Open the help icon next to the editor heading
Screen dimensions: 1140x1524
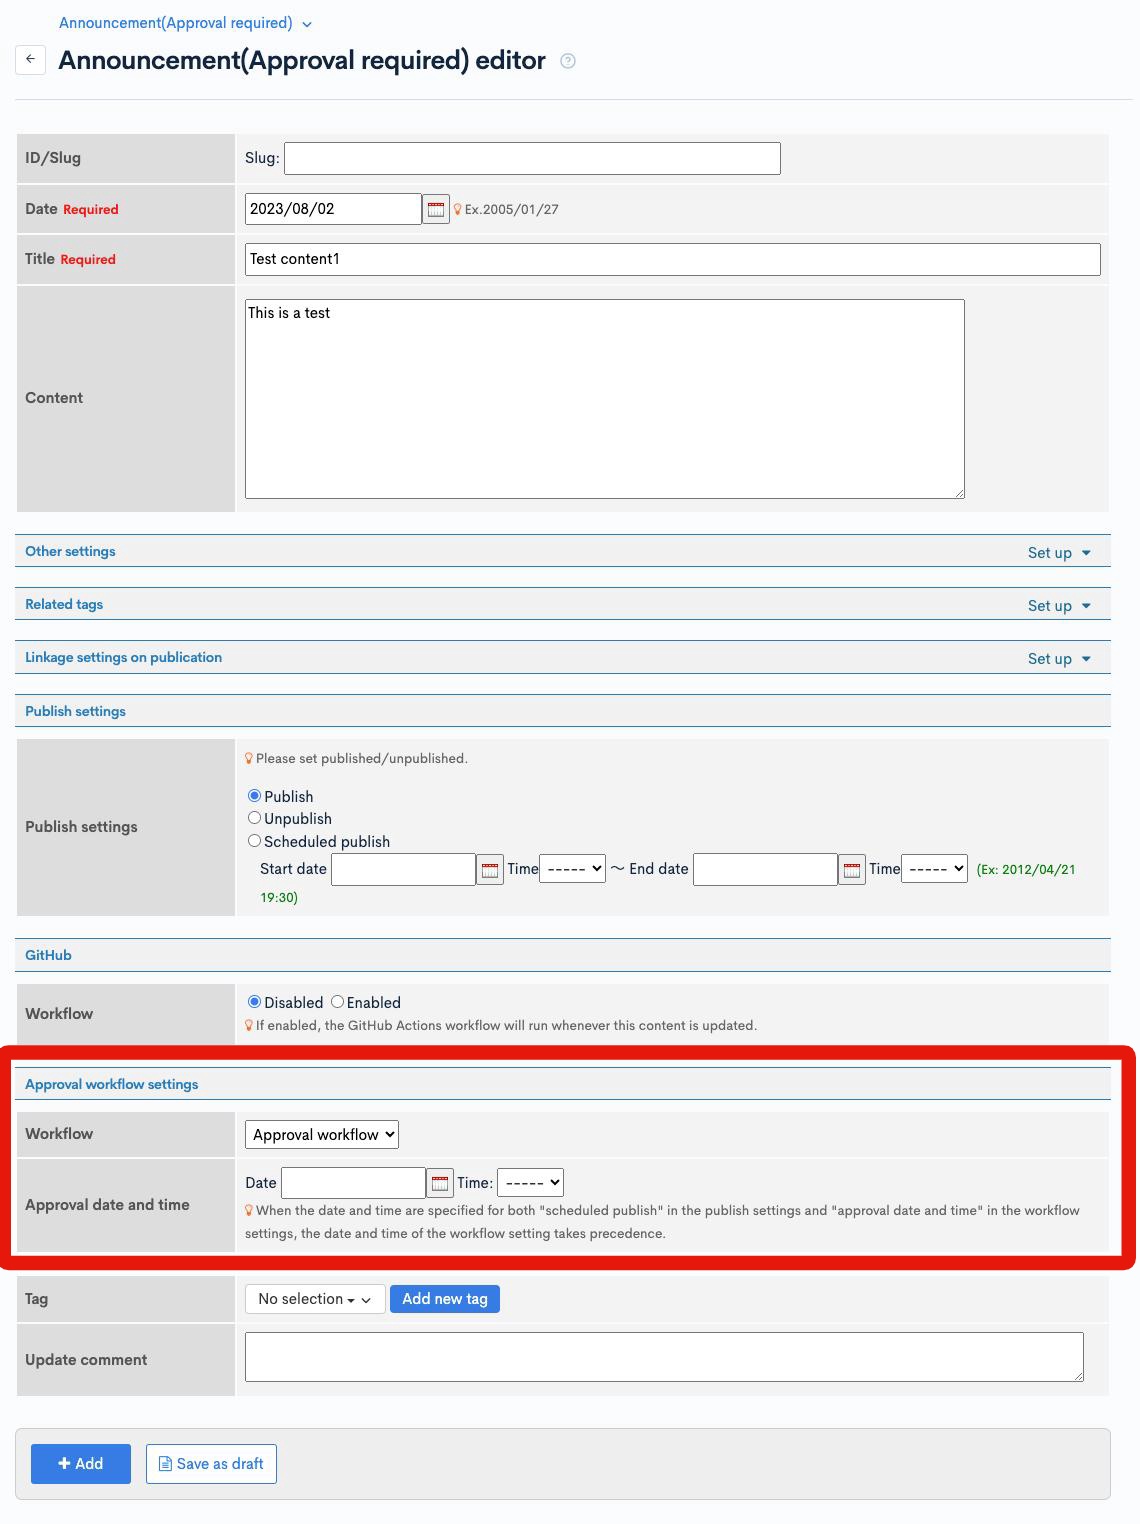tap(568, 61)
